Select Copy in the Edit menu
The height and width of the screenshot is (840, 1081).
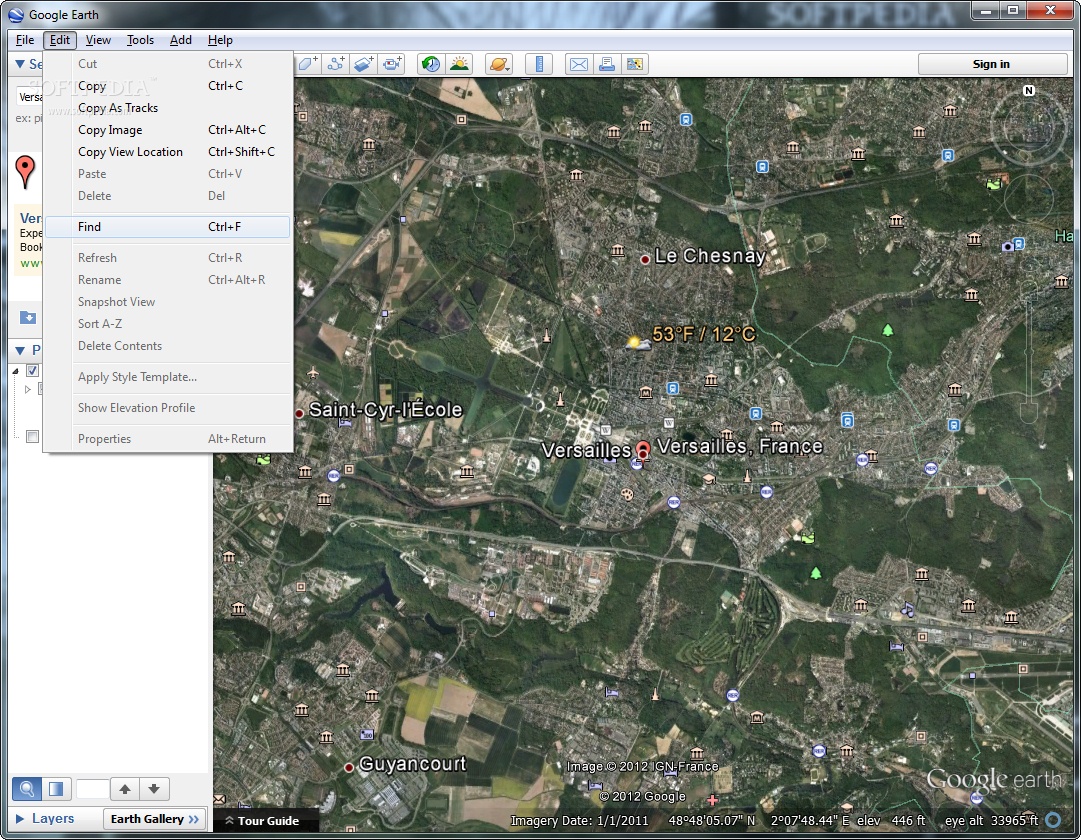coord(168,86)
